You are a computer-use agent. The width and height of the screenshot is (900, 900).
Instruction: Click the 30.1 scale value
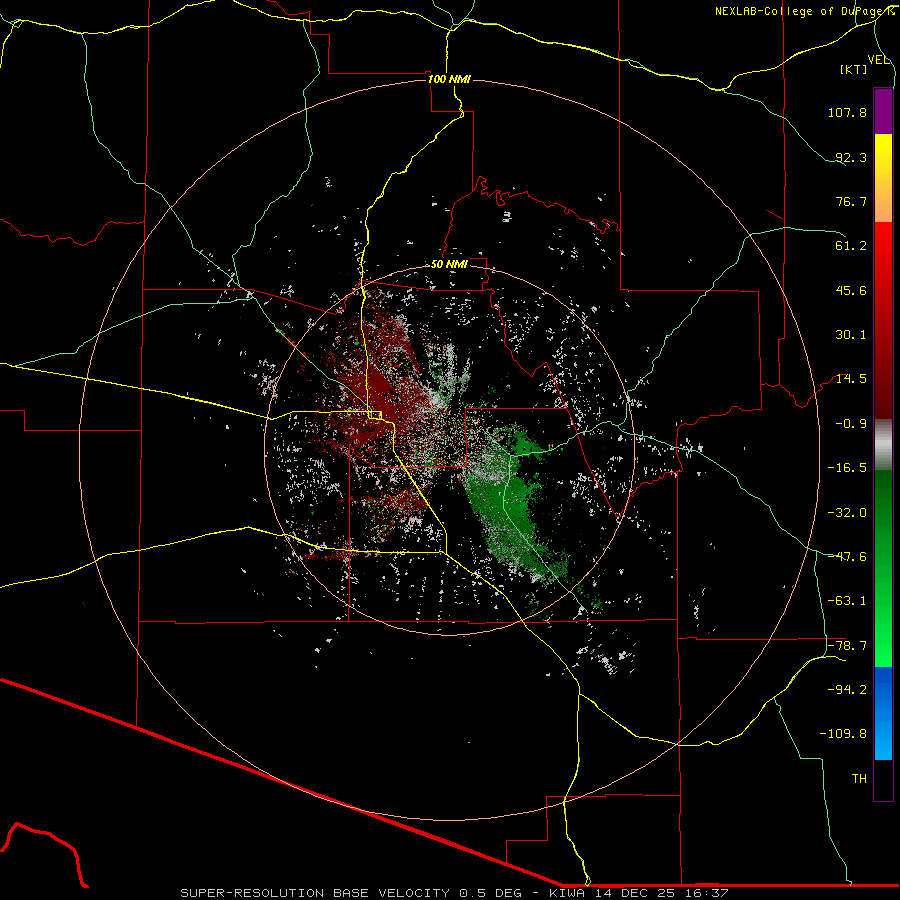pos(851,335)
